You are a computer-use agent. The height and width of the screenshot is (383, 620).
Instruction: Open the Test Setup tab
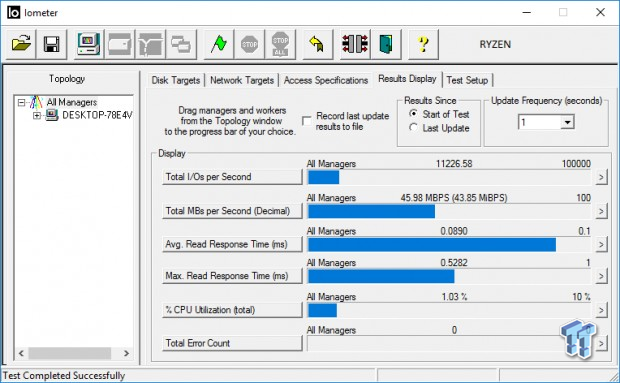click(x=467, y=80)
